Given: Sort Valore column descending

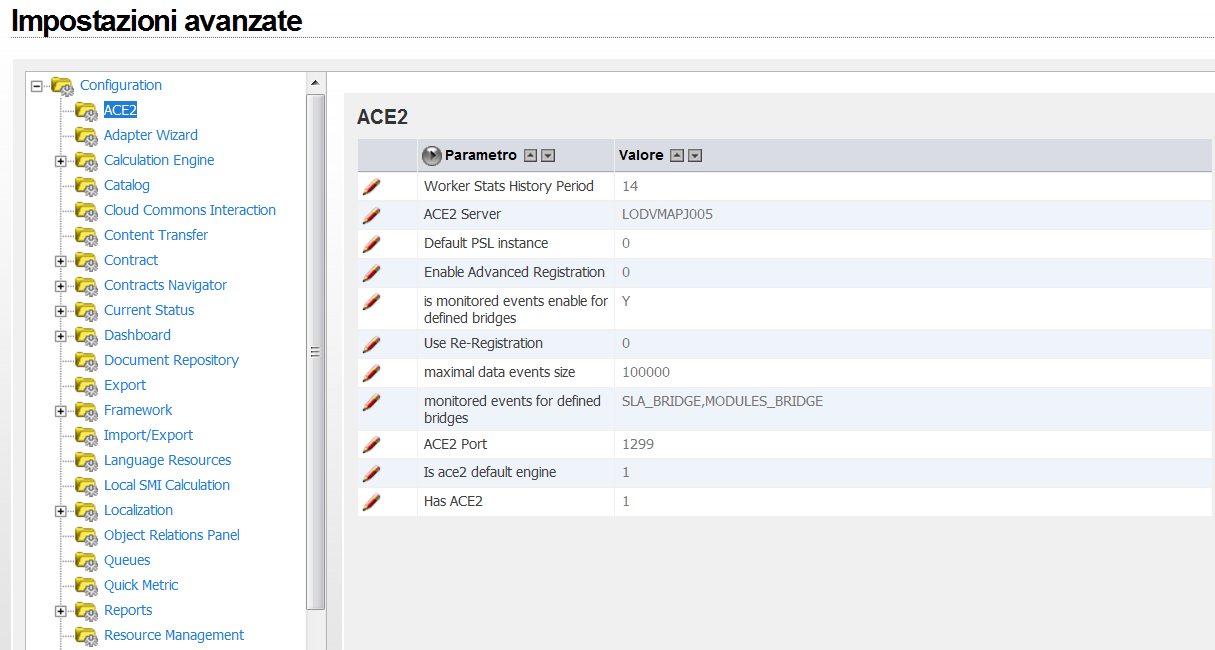Looking at the screenshot, I should (695, 156).
